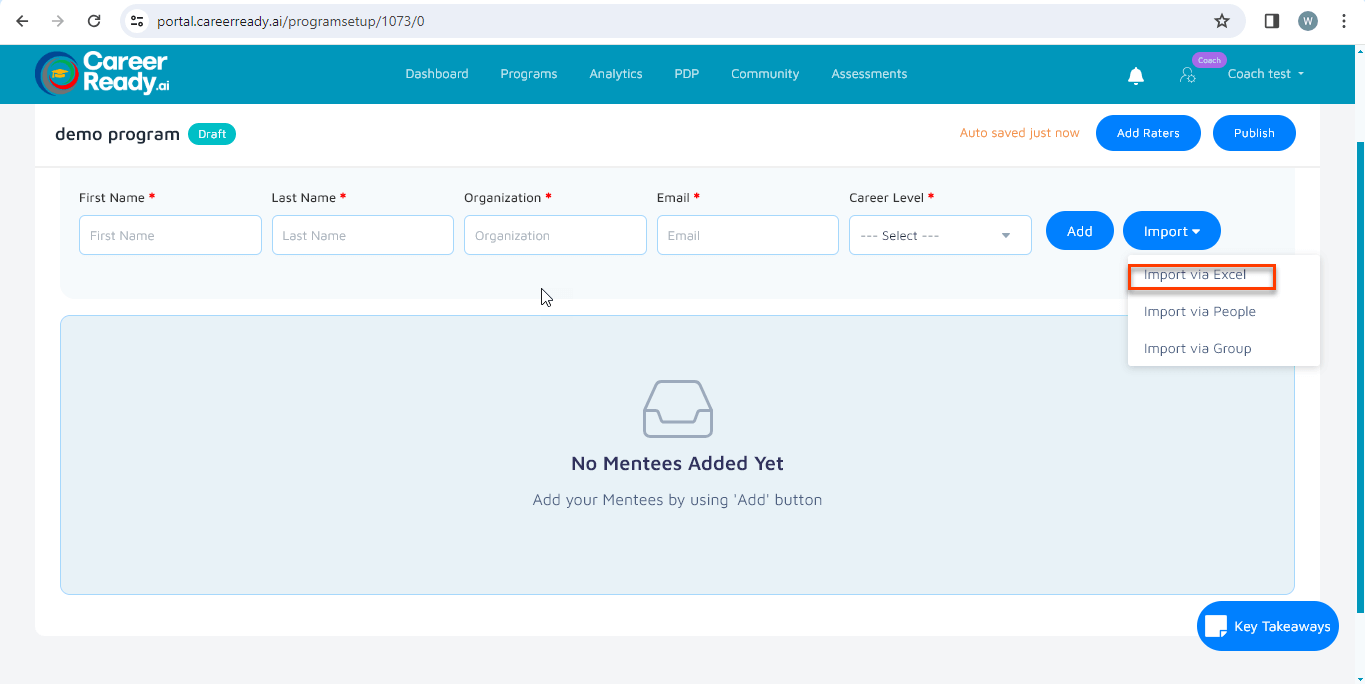Choose Import via People option

click(x=1199, y=312)
